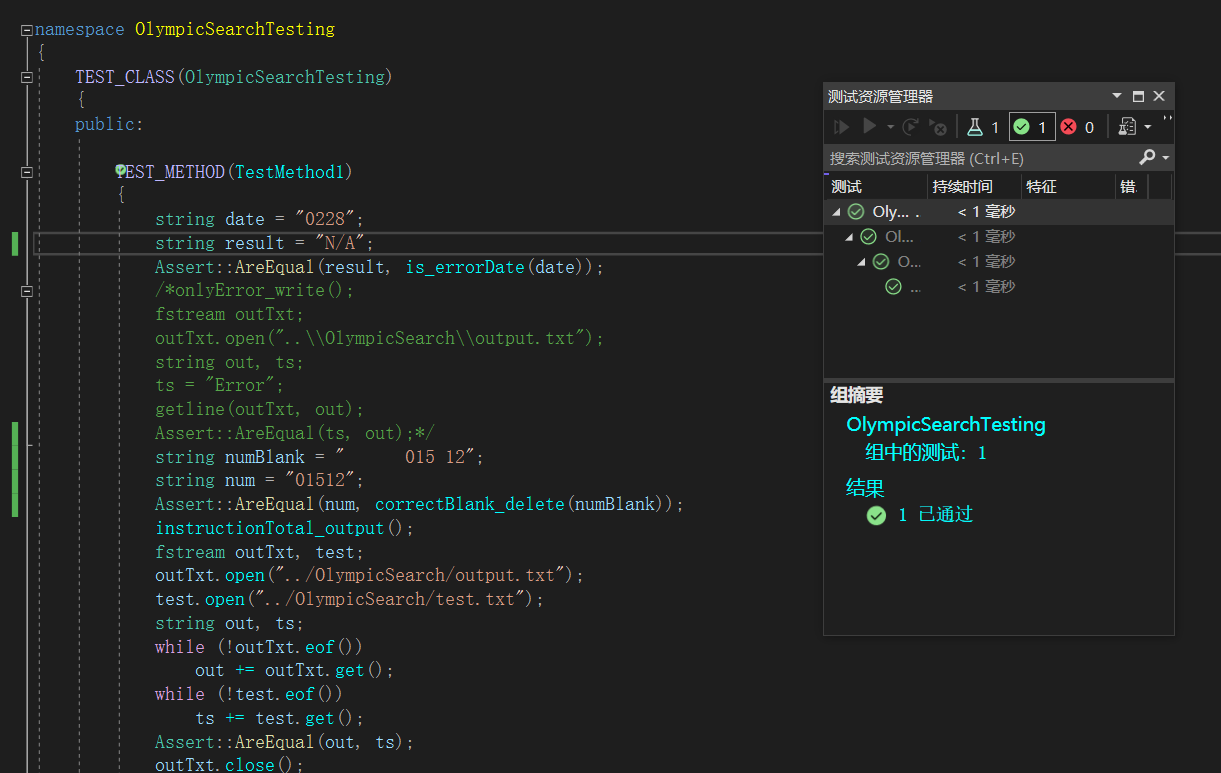Select the innermost leaf test row
Viewport: 1221px width, 773px height.
click(x=998, y=287)
